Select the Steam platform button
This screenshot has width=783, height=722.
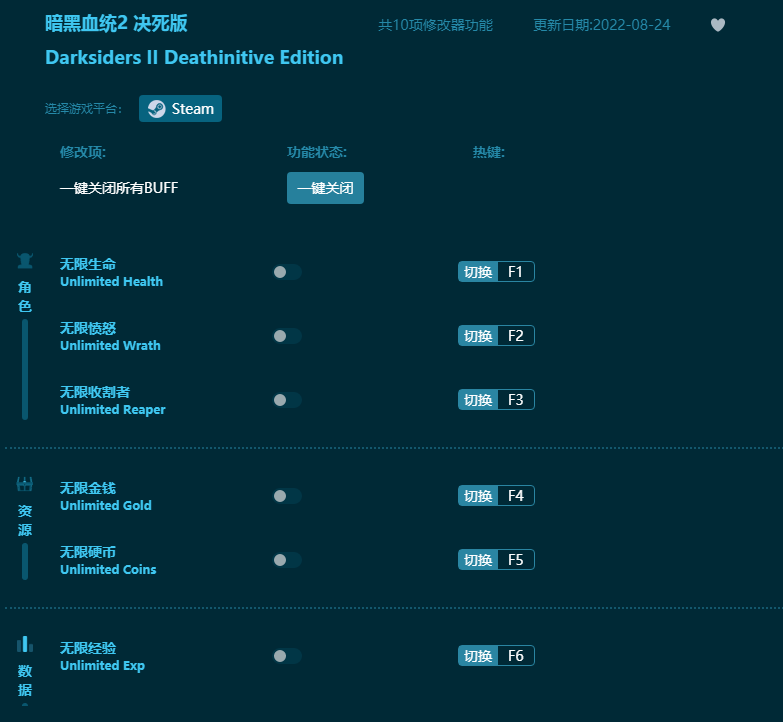pos(180,108)
